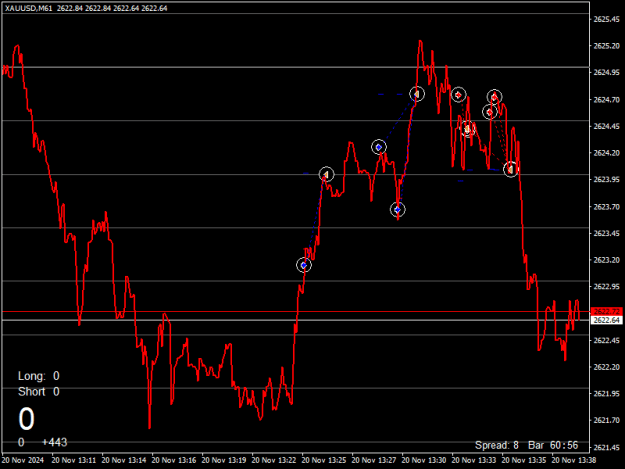The width and height of the screenshot is (625, 469).
Task: Click the 2623.20 price scale label
Action: click(606, 260)
